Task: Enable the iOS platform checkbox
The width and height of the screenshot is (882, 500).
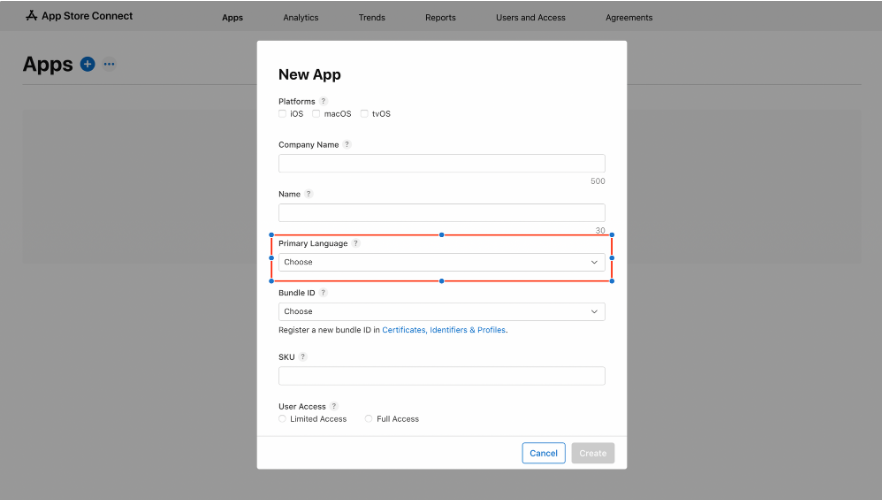Action: 283,114
